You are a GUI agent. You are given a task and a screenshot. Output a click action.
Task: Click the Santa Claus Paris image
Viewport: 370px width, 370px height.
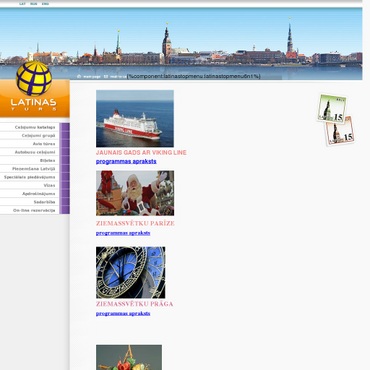click(135, 193)
